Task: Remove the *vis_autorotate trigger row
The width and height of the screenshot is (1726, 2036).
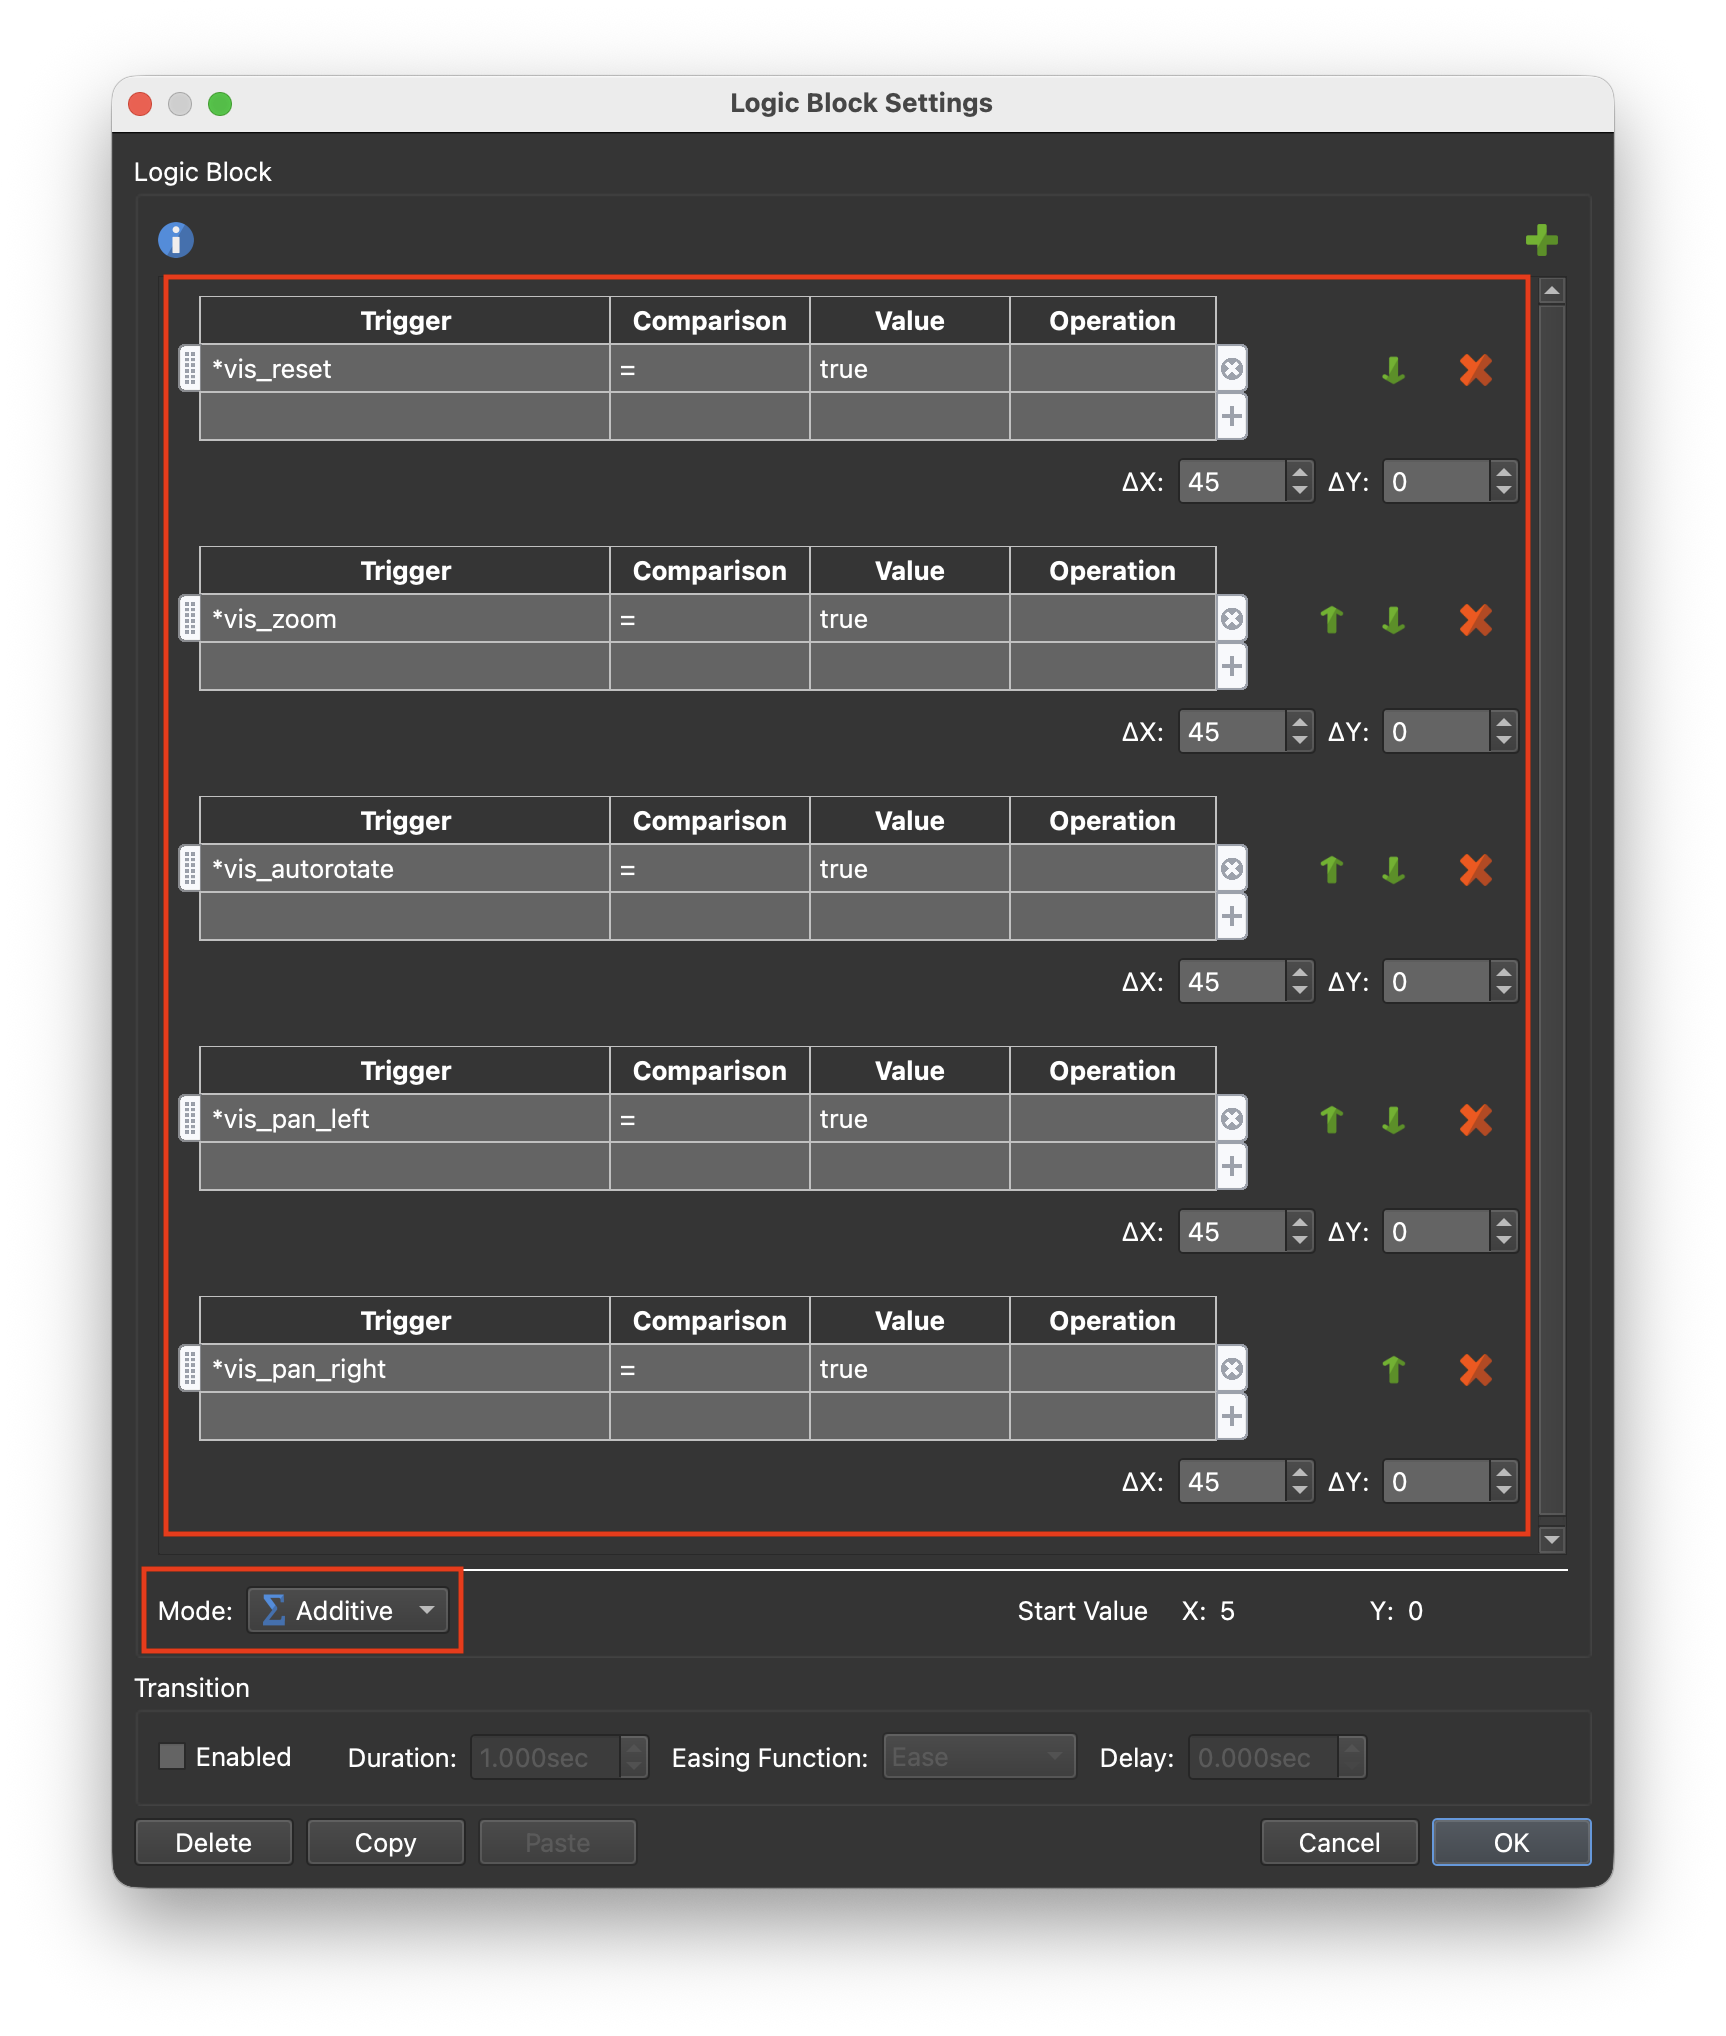Action: click(x=1232, y=869)
